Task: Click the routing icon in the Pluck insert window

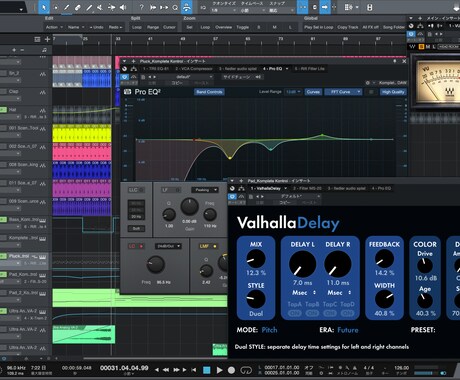Action: point(134,69)
